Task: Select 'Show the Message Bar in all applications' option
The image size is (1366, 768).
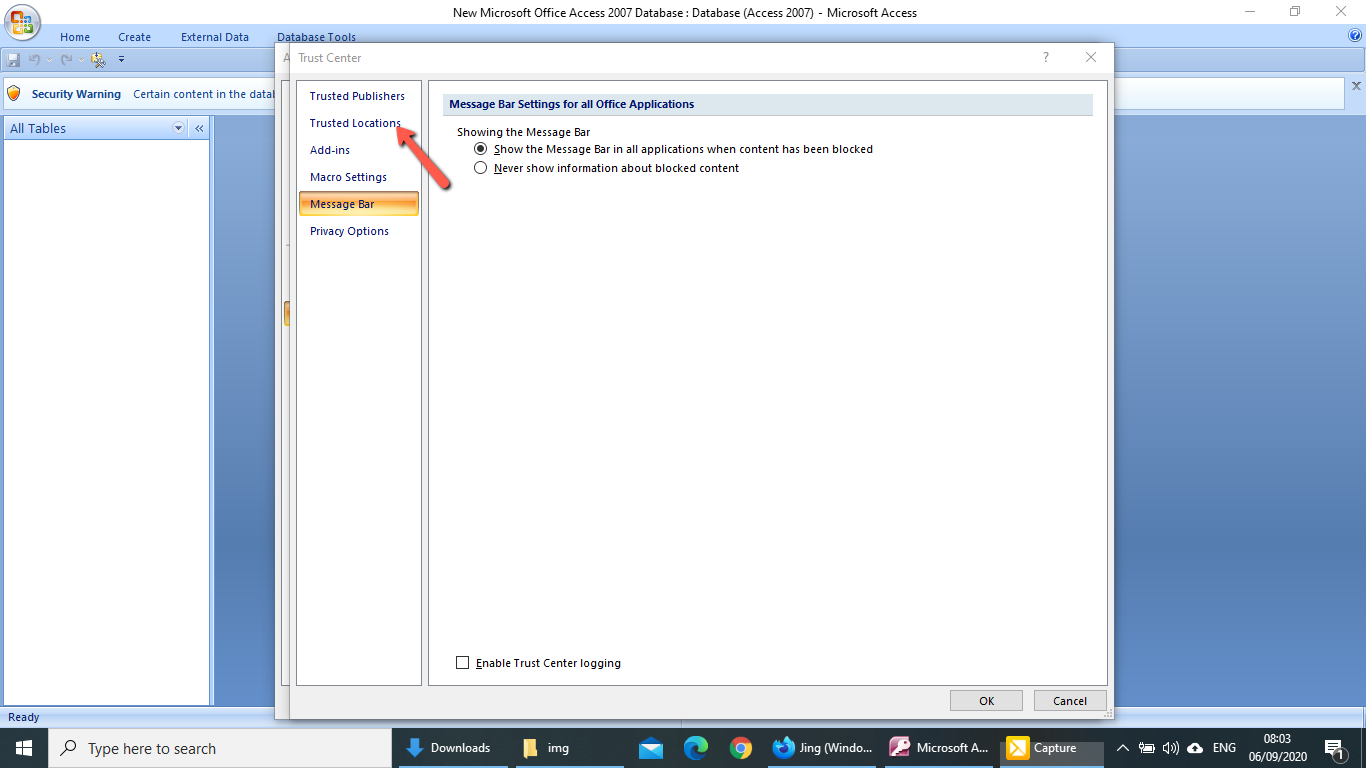Action: (x=481, y=149)
